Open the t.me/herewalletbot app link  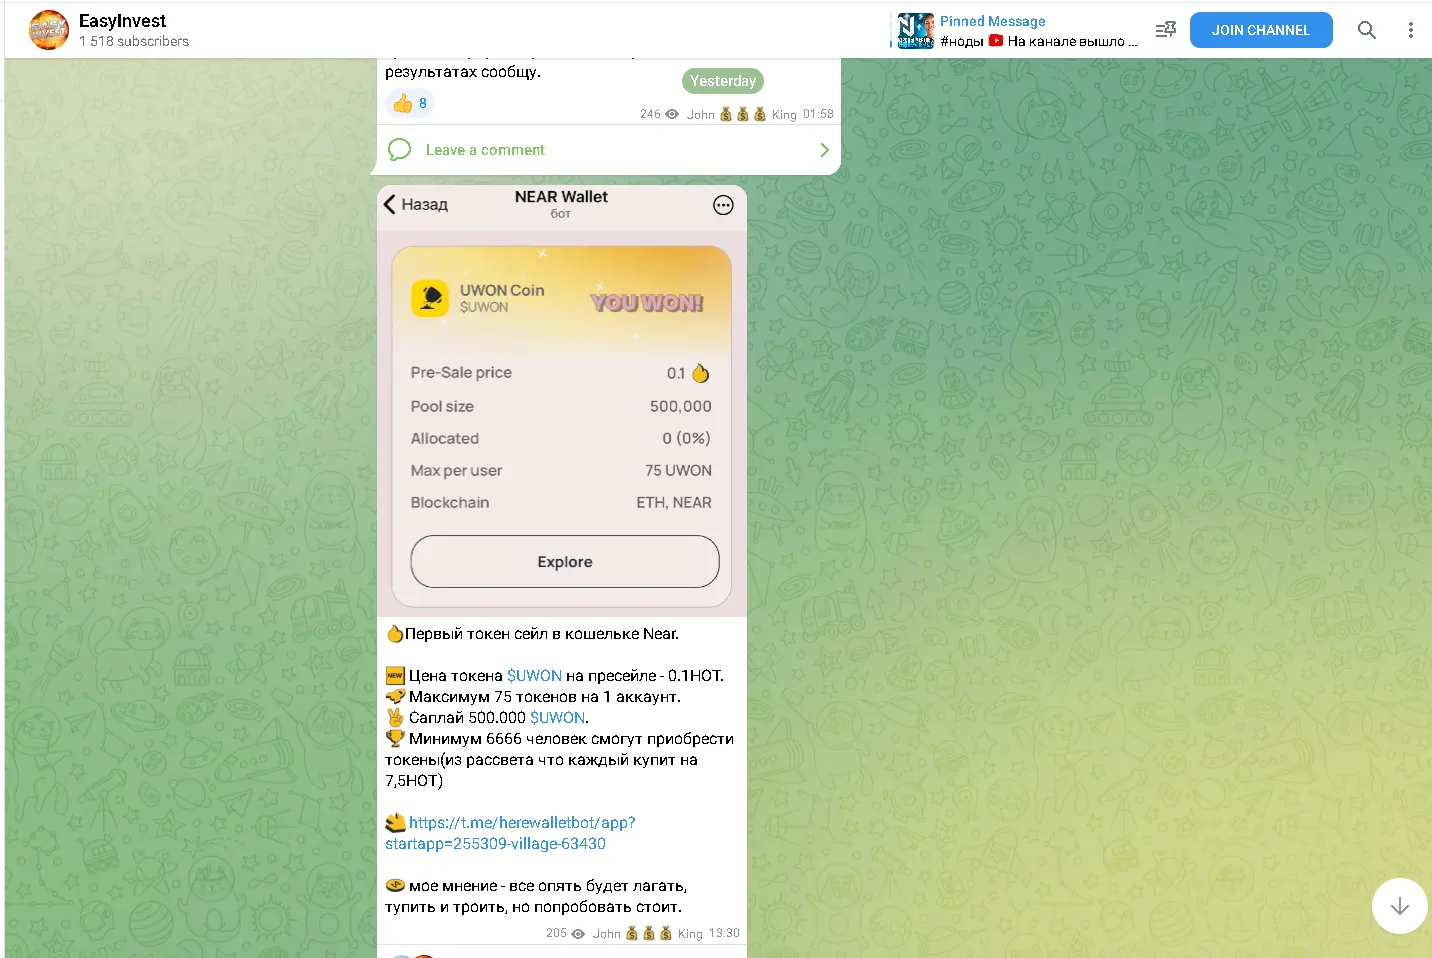tap(510, 833)
